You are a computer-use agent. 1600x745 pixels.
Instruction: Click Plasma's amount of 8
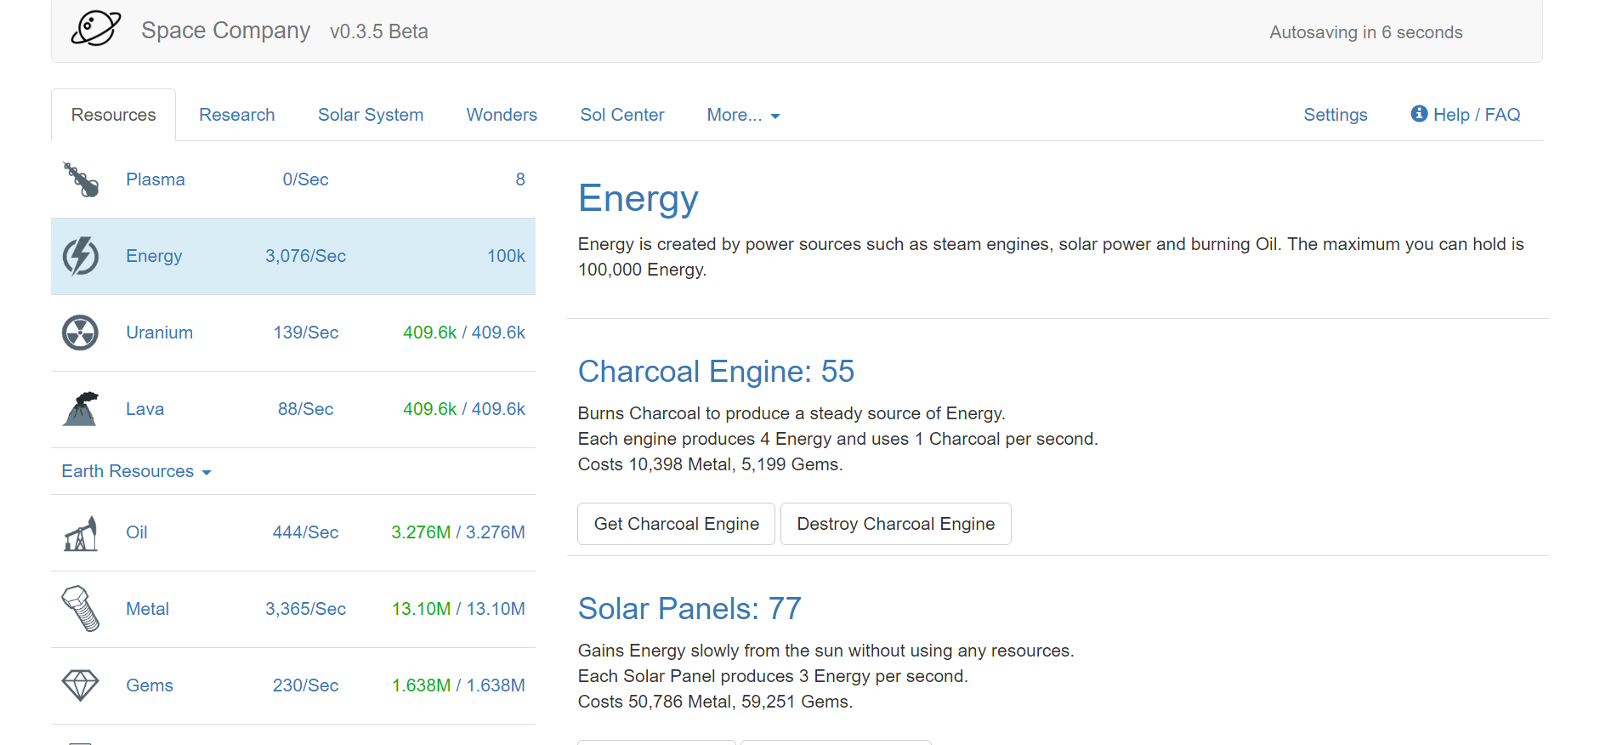click(520, 180)
